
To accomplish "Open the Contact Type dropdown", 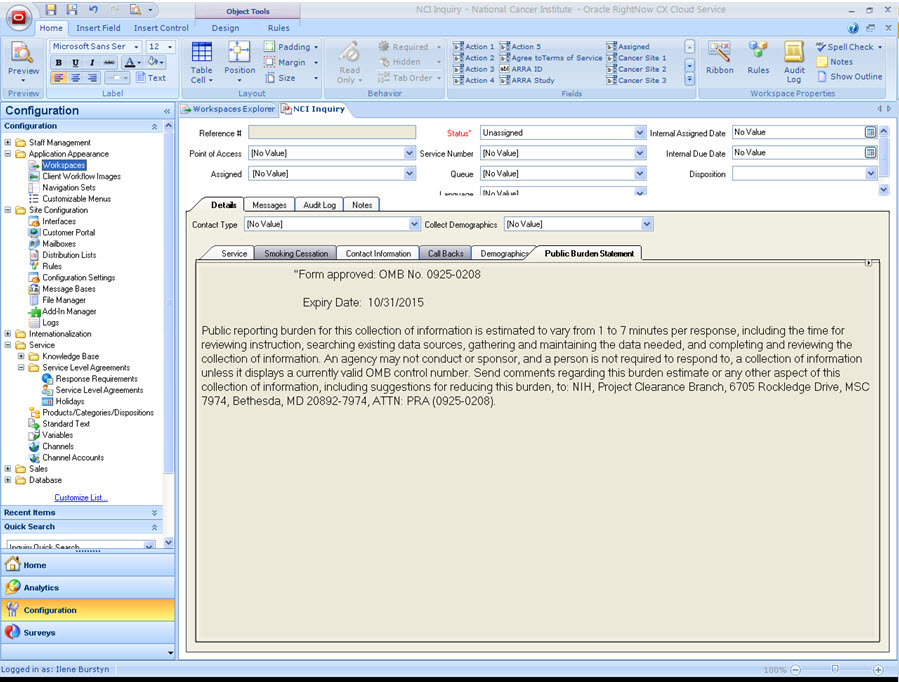I will coord(414,225).
